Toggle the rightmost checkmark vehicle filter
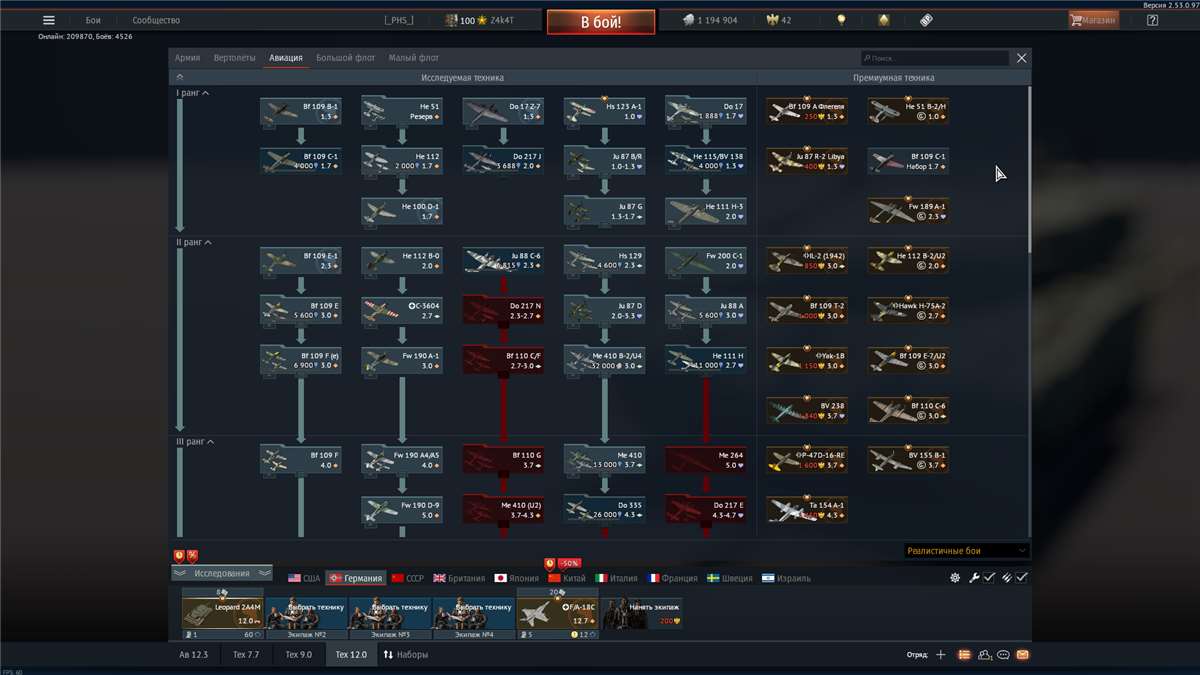 tap(1022, 577)
